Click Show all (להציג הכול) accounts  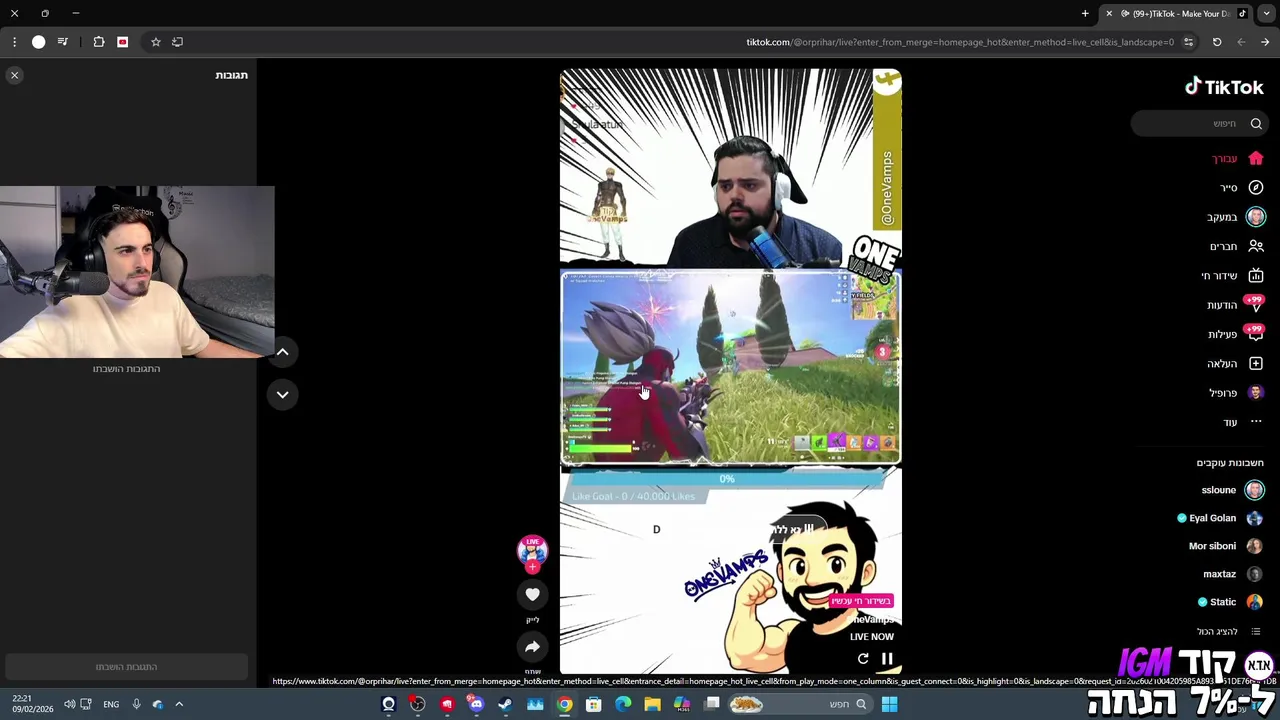1230,631
